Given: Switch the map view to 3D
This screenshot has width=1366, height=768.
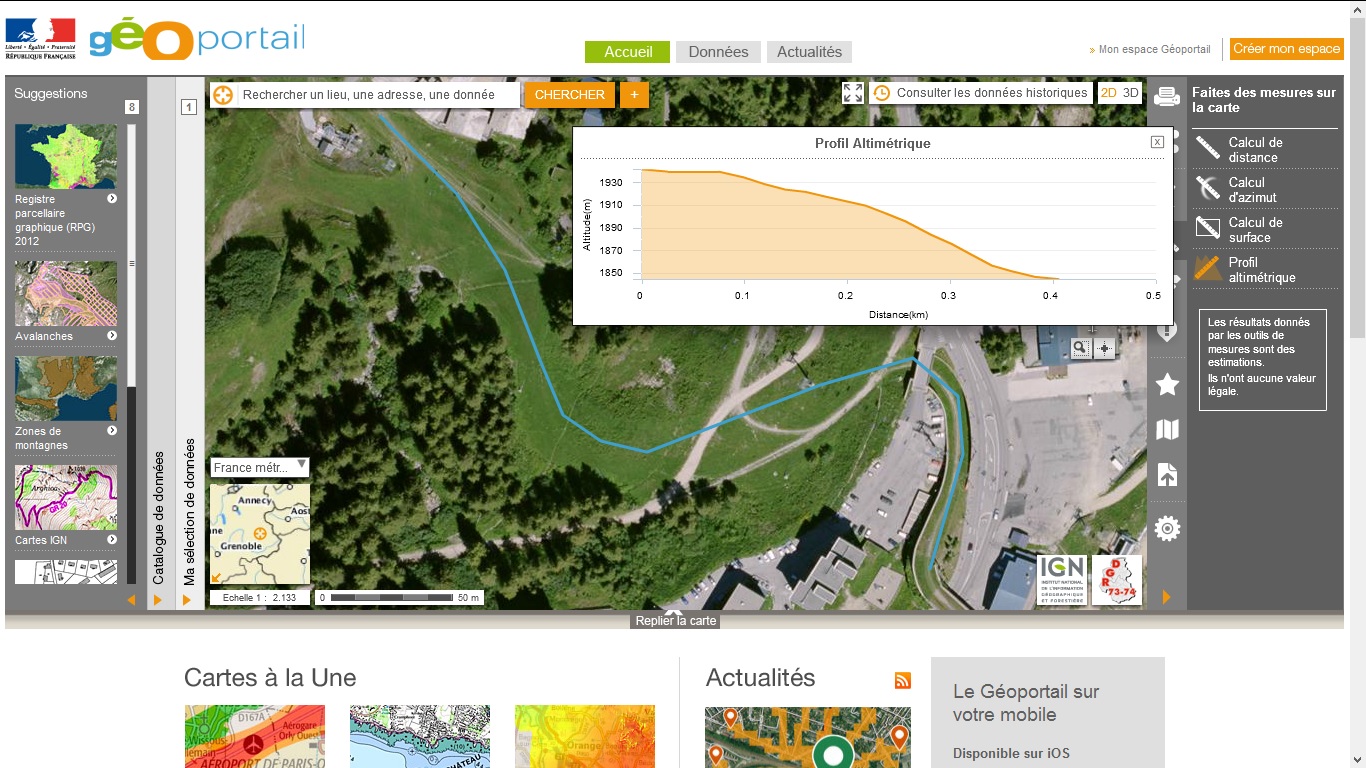Looking at the screenshot, I should [1131, 93].
